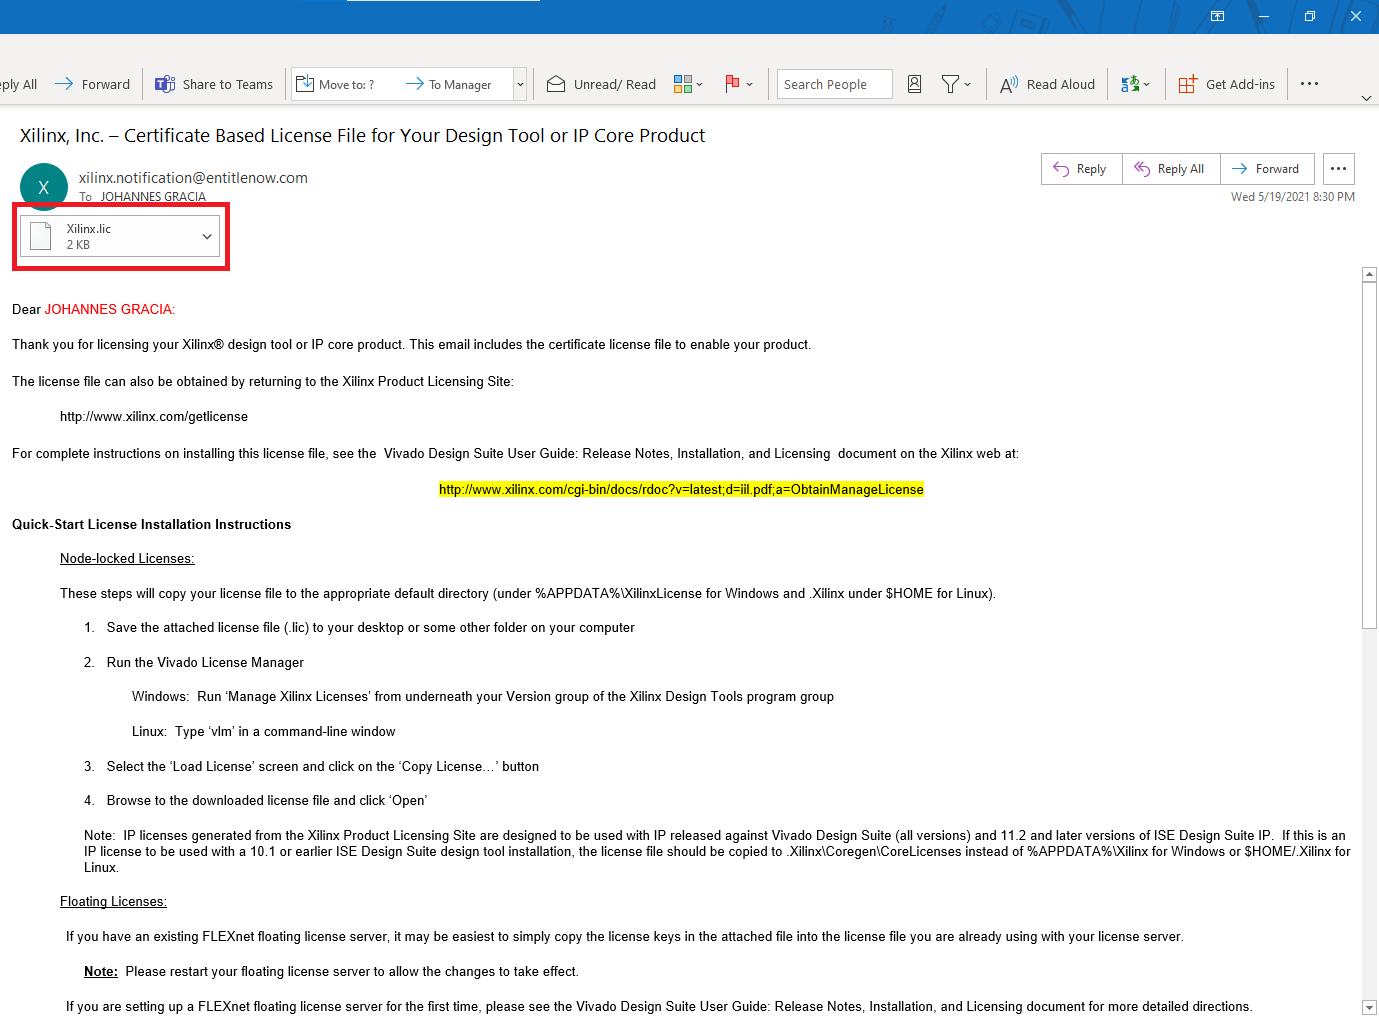1379x1017 pixels.
Task: Click Reply All in the message header
Action: (1171, 169)
